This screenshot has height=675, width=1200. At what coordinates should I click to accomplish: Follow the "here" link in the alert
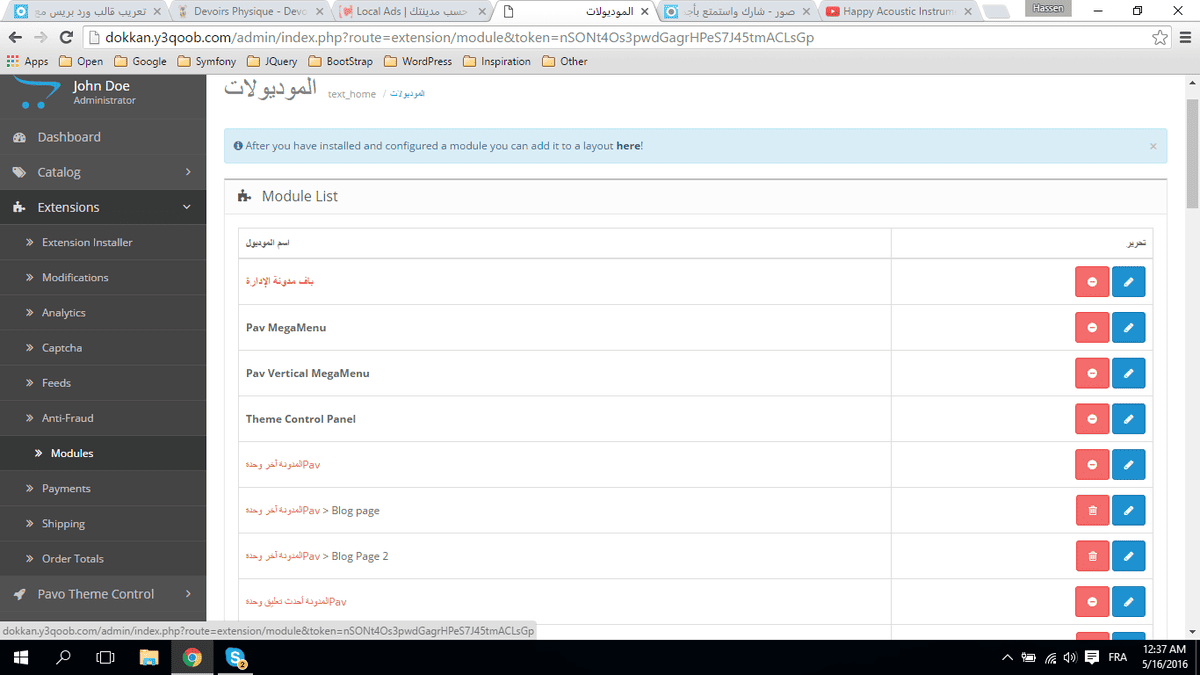pos(628,146)
